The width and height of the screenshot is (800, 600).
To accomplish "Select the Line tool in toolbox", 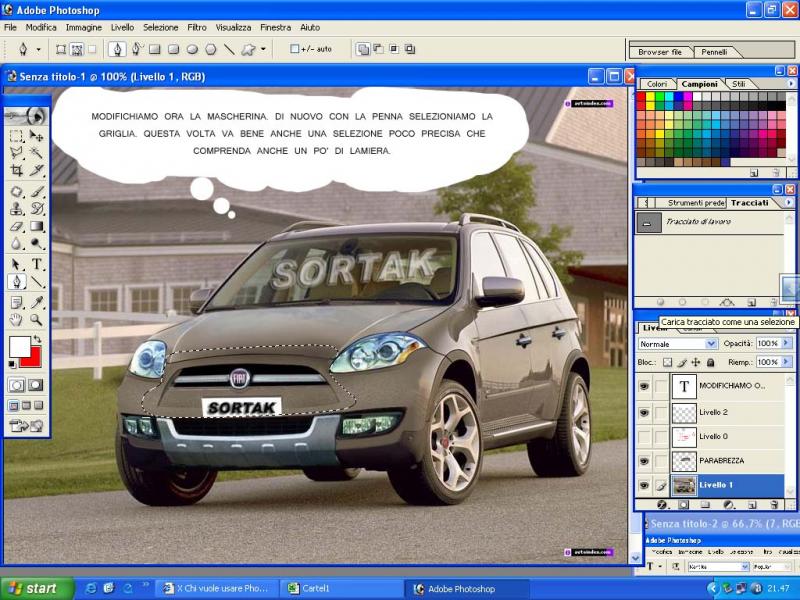I will tap(36, 282).
